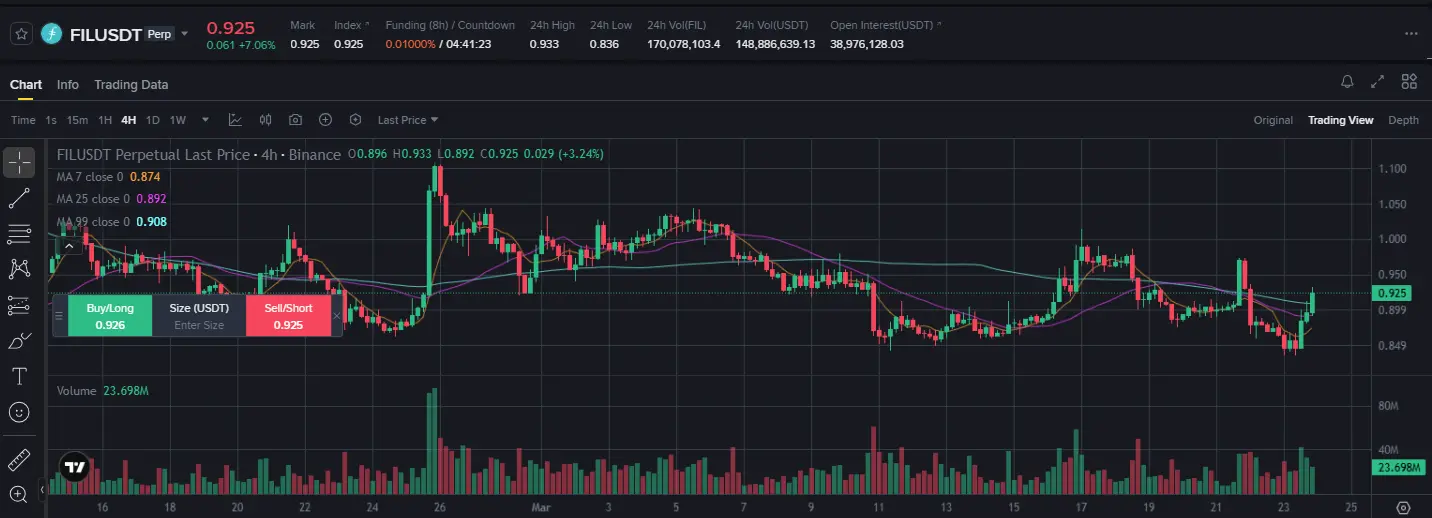Select the zoom in magnifier tool
This screenshot has width=1432, height=518.
19,494
